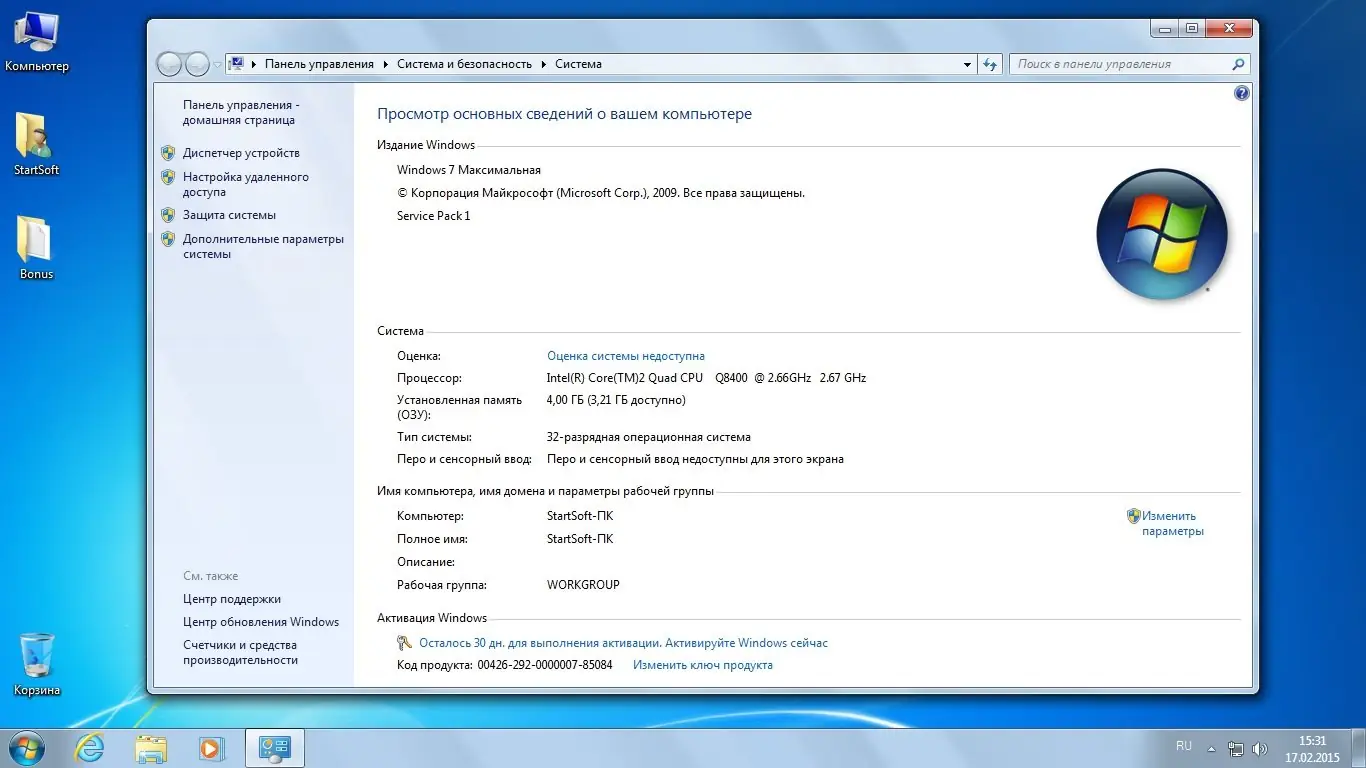Viewport: 1366px width, 768px height.
Task: Click the Microsoft Corp. 2009 copyright line
Action: (601, 193)
